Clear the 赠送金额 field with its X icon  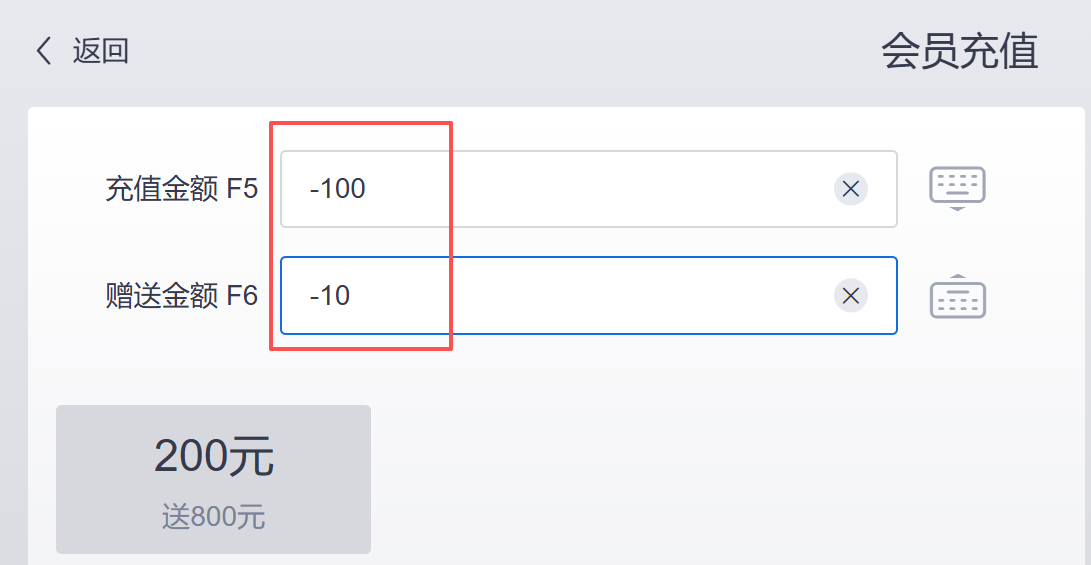coord(850,295)
